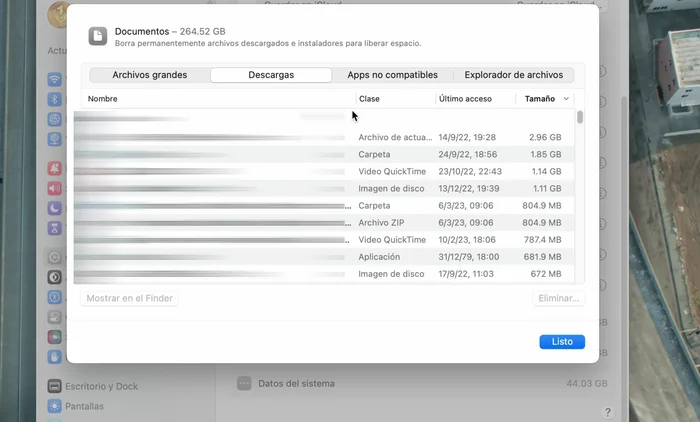Toggle sort order chevron on Tamaño column

click(x=566, y=99)
